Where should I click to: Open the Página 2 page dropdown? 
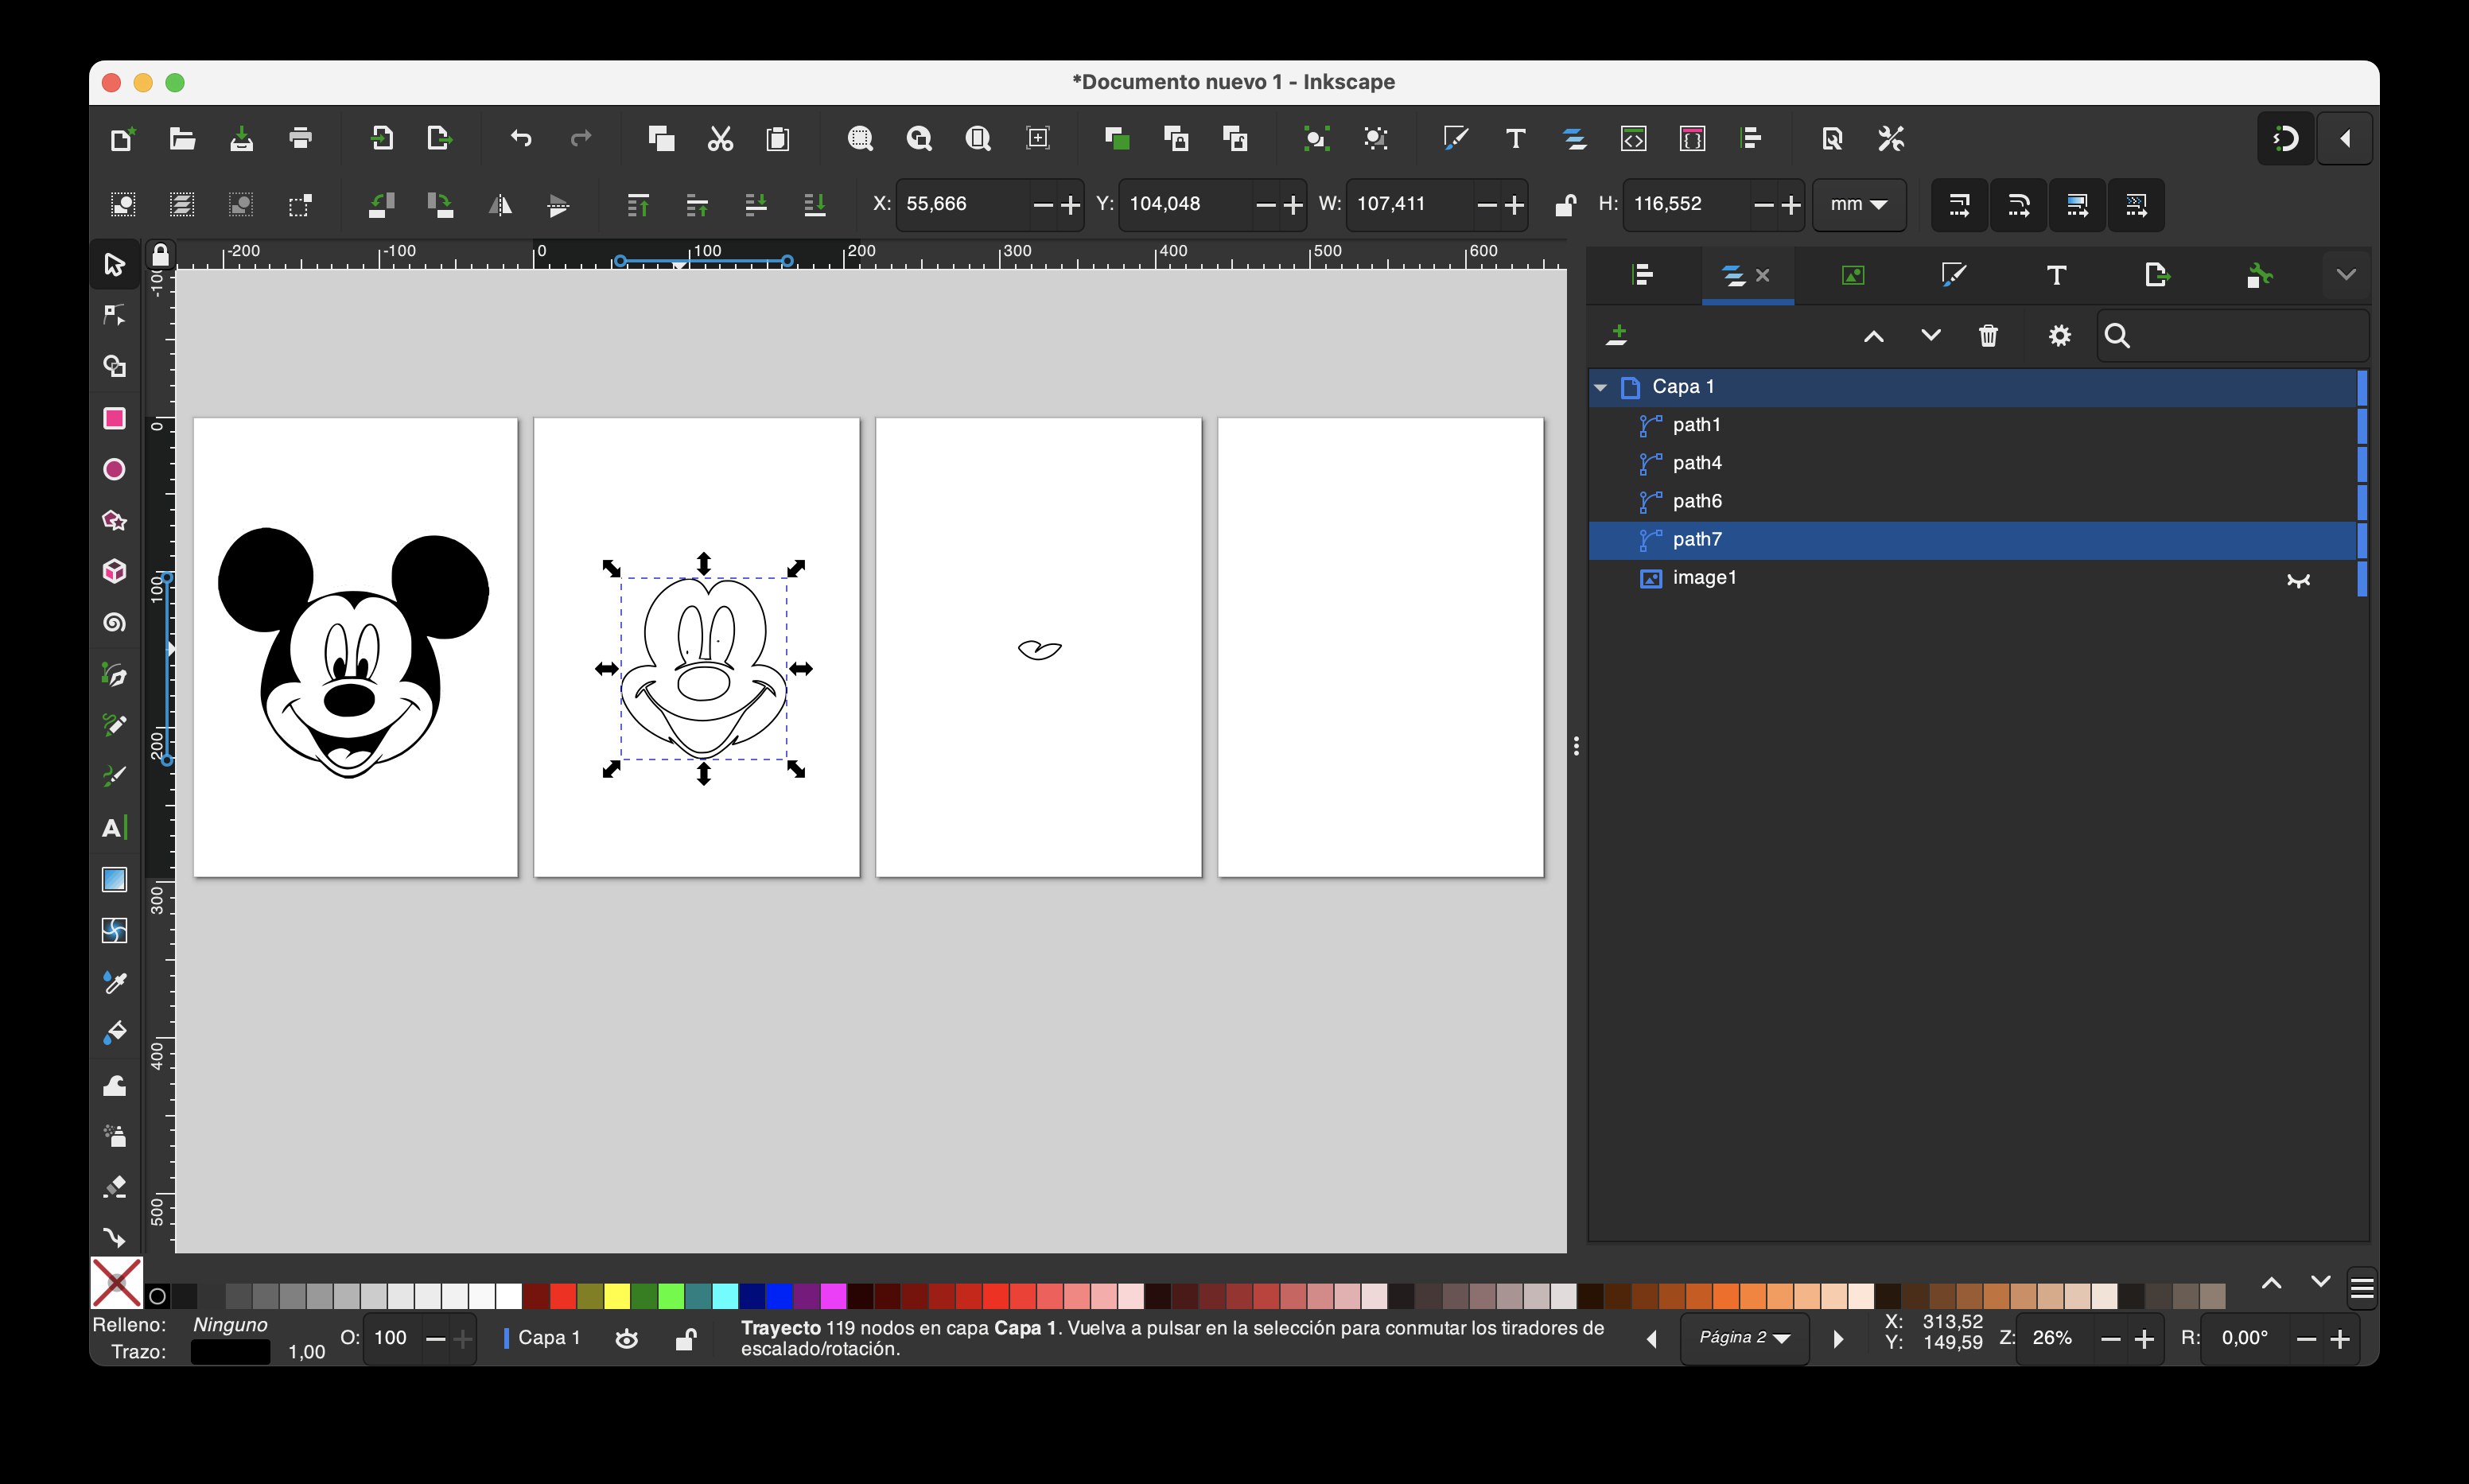(1744, 1338)
